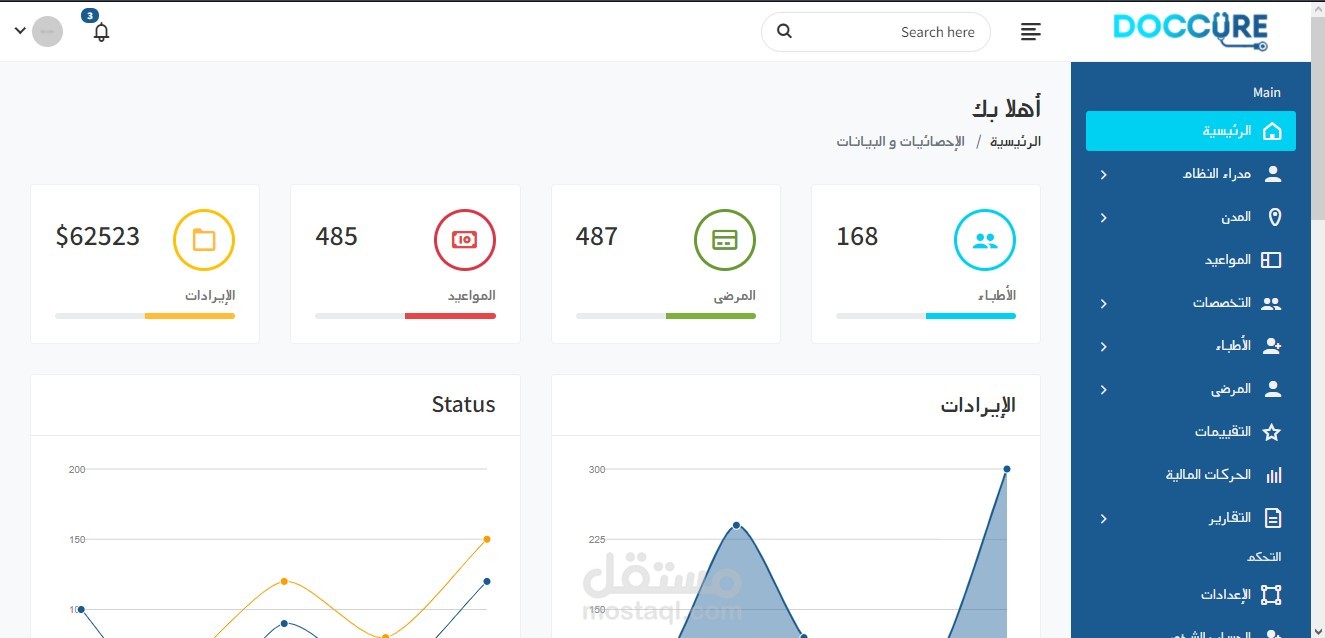The width and height of the screenshot is (1325, 638).
Task: Click the التخصصات group icon
Action: (x=1271, y=303)
